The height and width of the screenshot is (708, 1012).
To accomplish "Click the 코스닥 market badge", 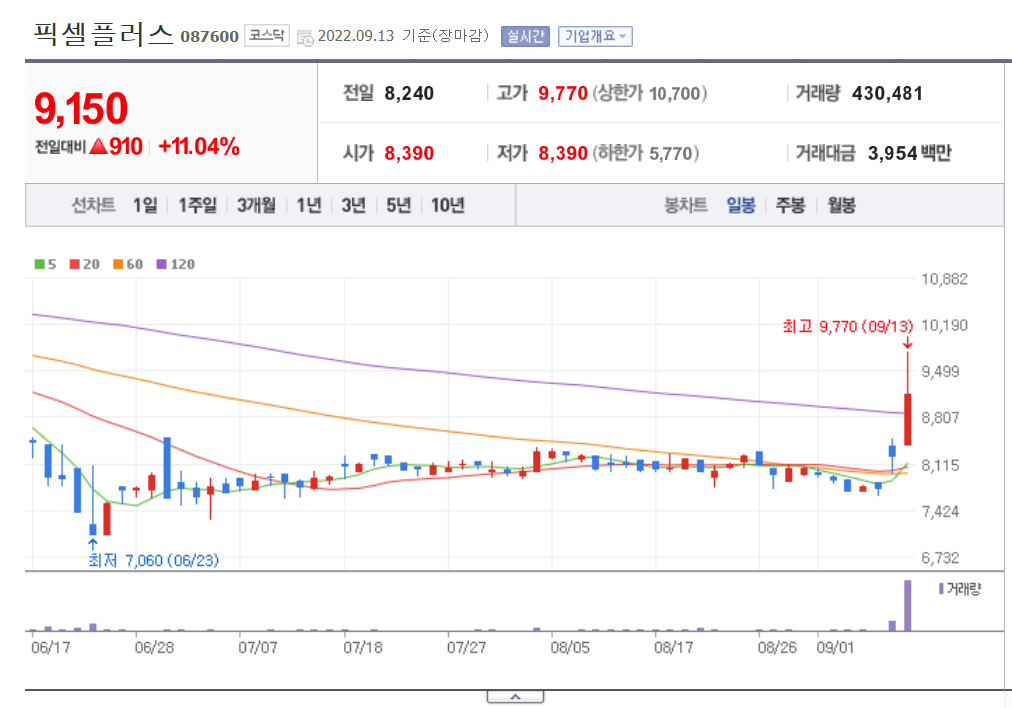I will pos(267,35).
